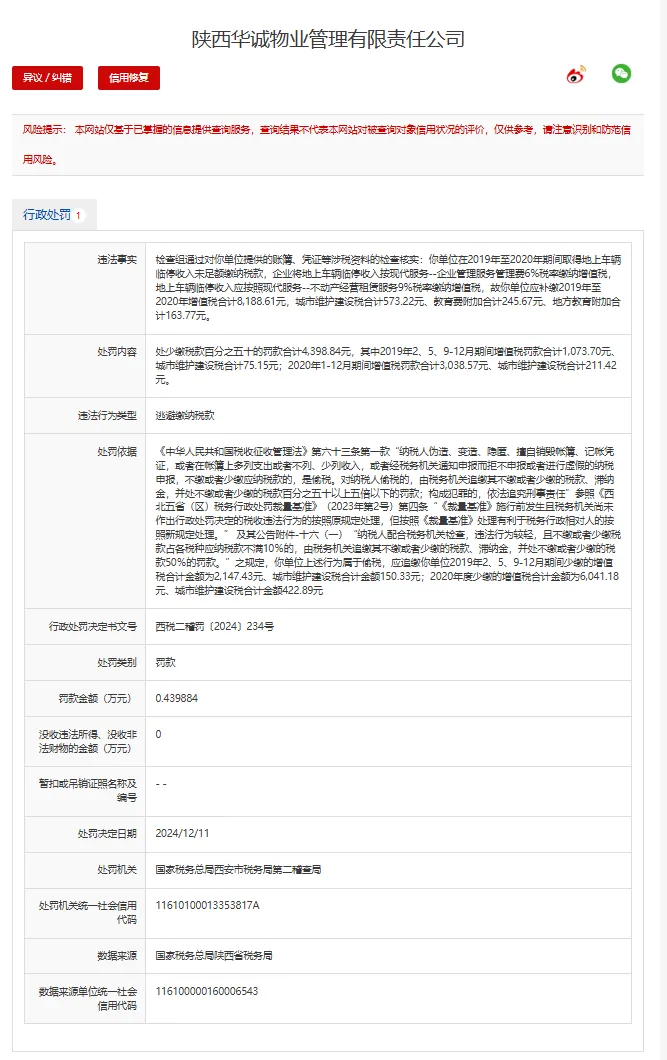The width and height of the screenshot is (667, 1060).
Task: Select the 逃避缴纳税款 violation type value
Action: pyautogui.click(x=188, y=415)
